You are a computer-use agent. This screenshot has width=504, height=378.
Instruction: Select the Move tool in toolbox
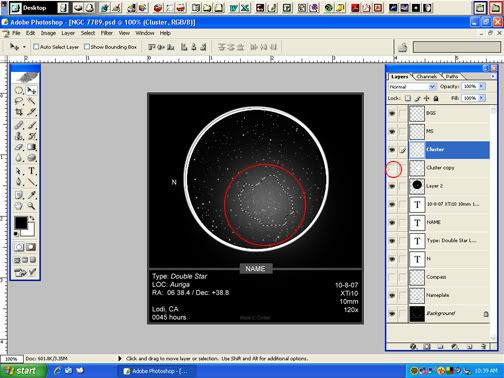31,90
